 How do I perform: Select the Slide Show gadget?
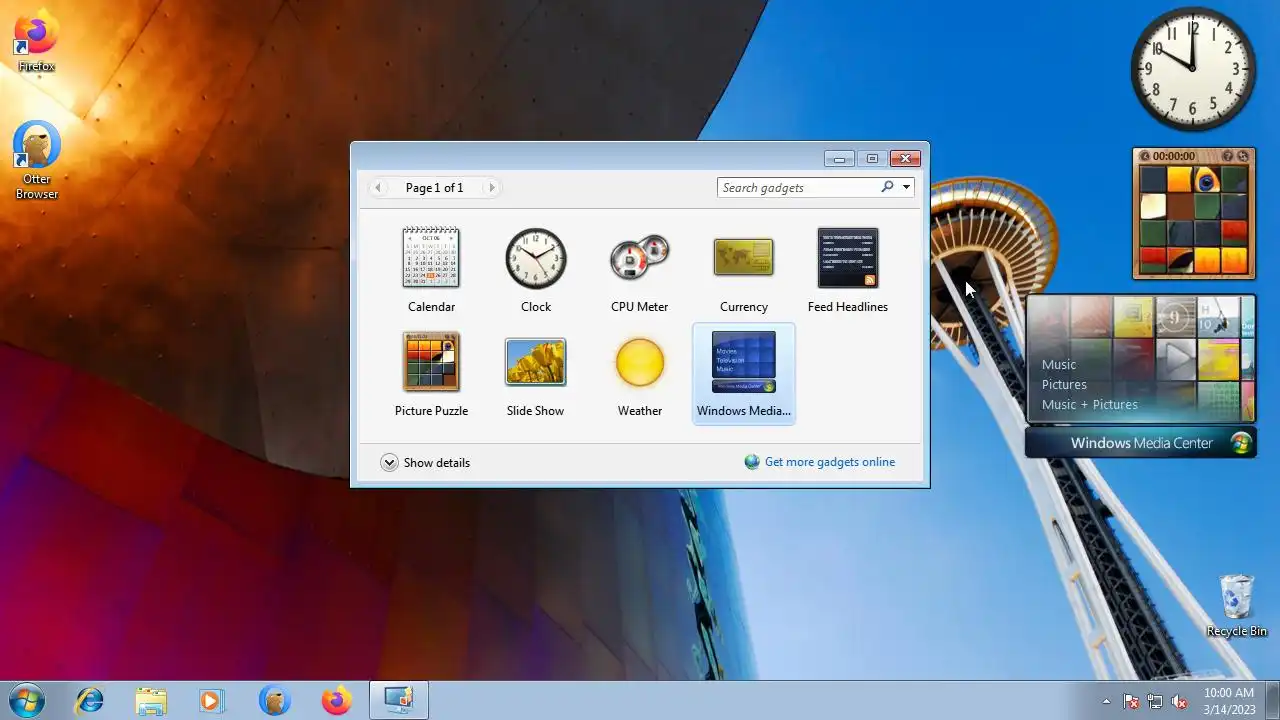coord(536,362)
